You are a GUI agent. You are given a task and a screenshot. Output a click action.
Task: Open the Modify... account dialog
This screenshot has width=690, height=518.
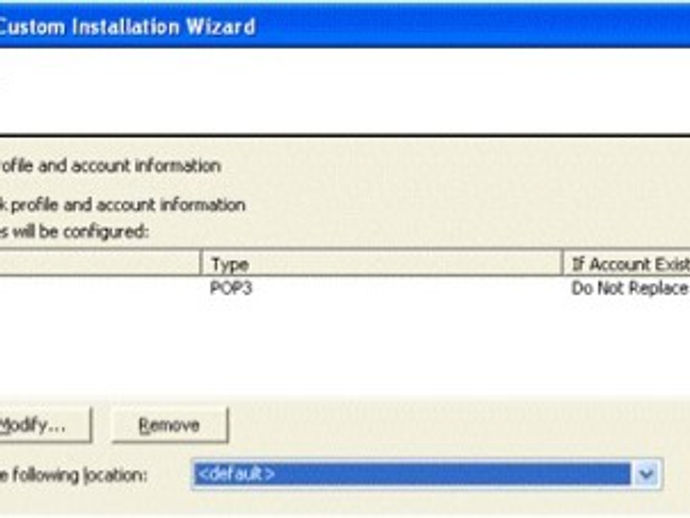pyautogui.click(x=45, y=425)
